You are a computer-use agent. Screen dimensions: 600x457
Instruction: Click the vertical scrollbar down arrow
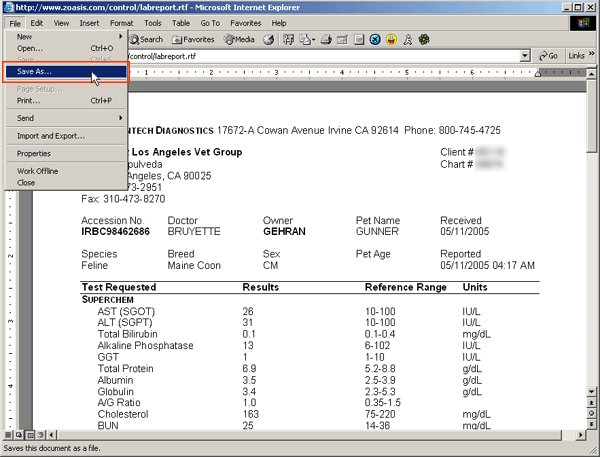click(592, 391)
